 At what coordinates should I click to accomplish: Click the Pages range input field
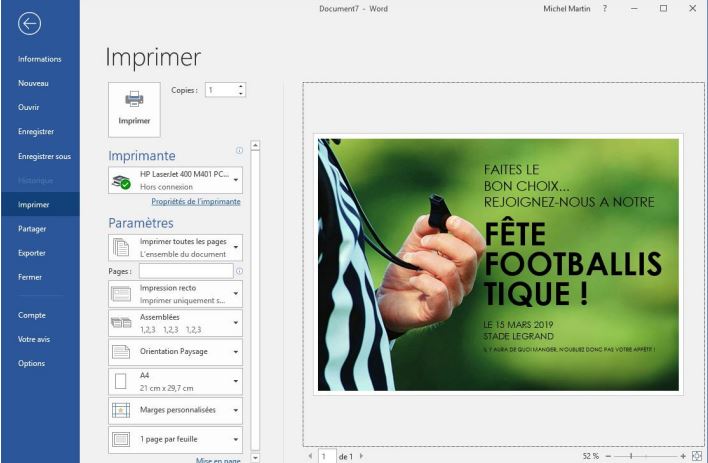click(x=186, y=271)
